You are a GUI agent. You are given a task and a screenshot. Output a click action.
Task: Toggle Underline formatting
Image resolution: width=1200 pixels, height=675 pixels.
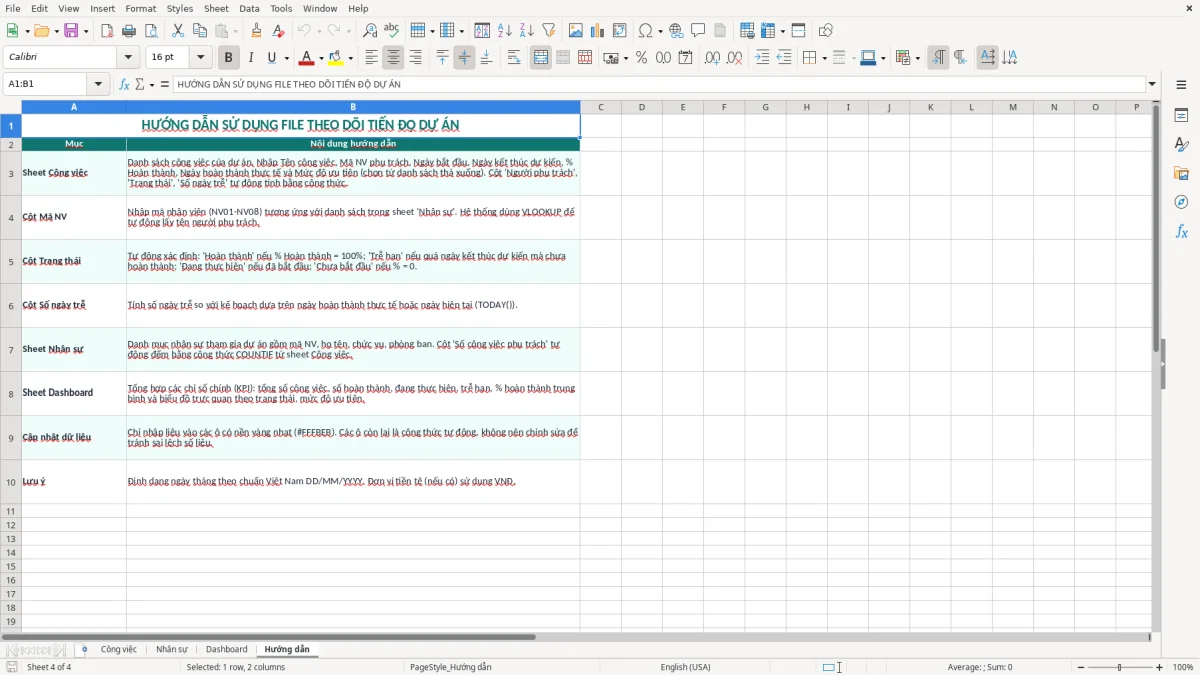(x=271, y=58)
